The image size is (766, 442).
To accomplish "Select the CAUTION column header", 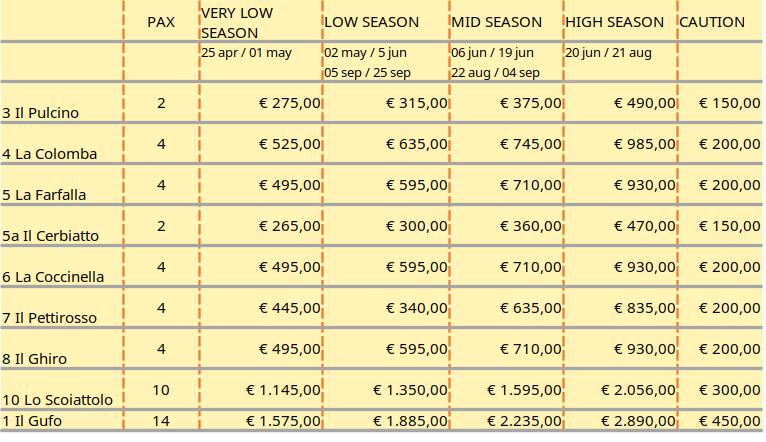I will pyautogui.click(x=712, y=21).
